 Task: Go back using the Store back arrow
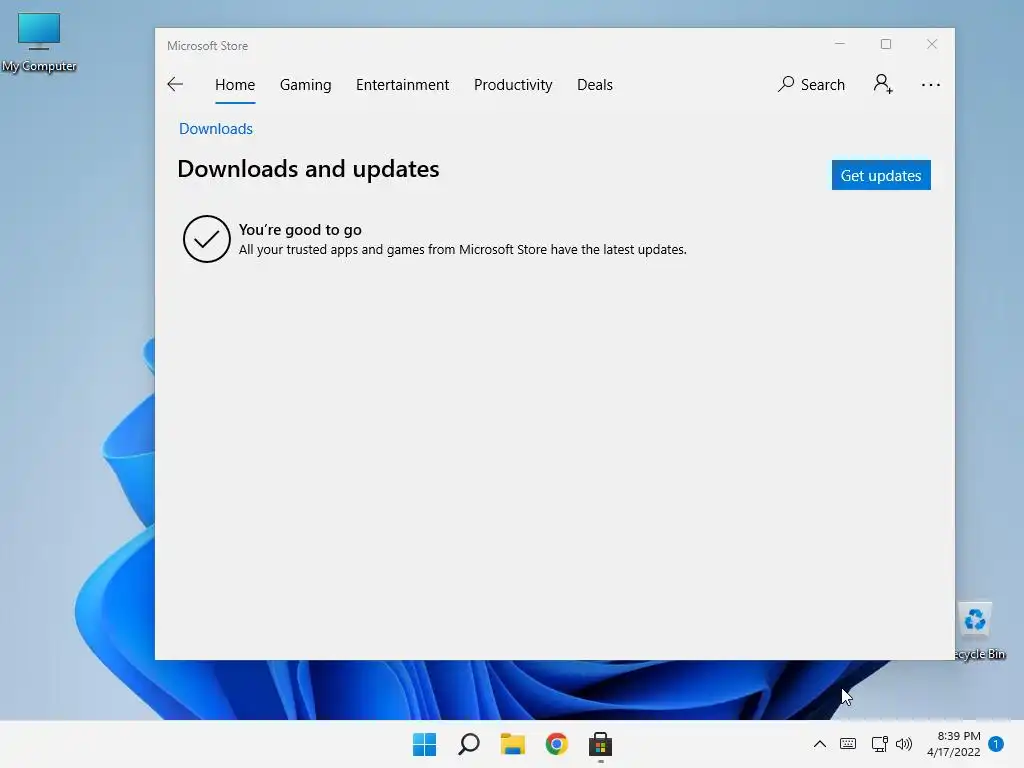175,84
